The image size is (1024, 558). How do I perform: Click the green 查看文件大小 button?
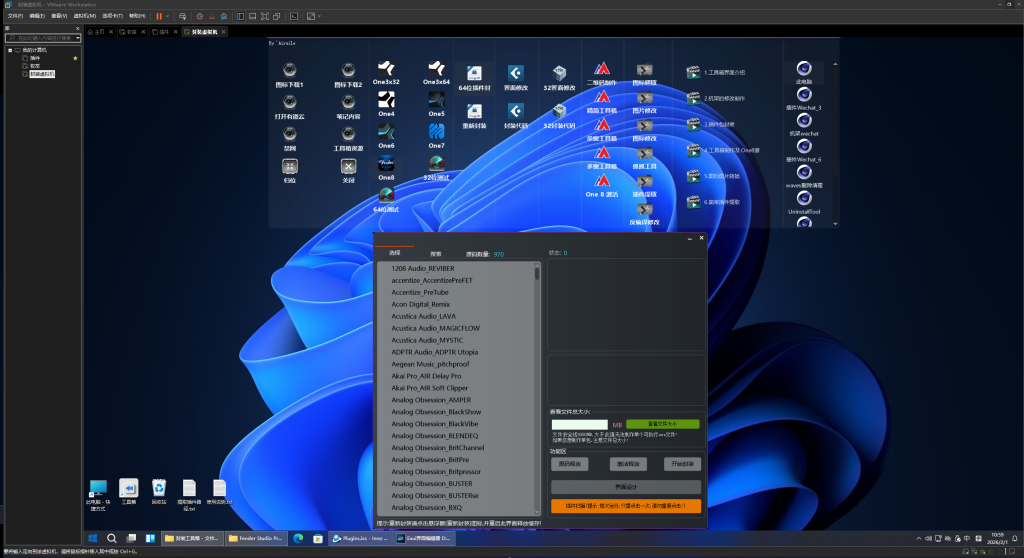pyautogui.click(x=662, y=424)
